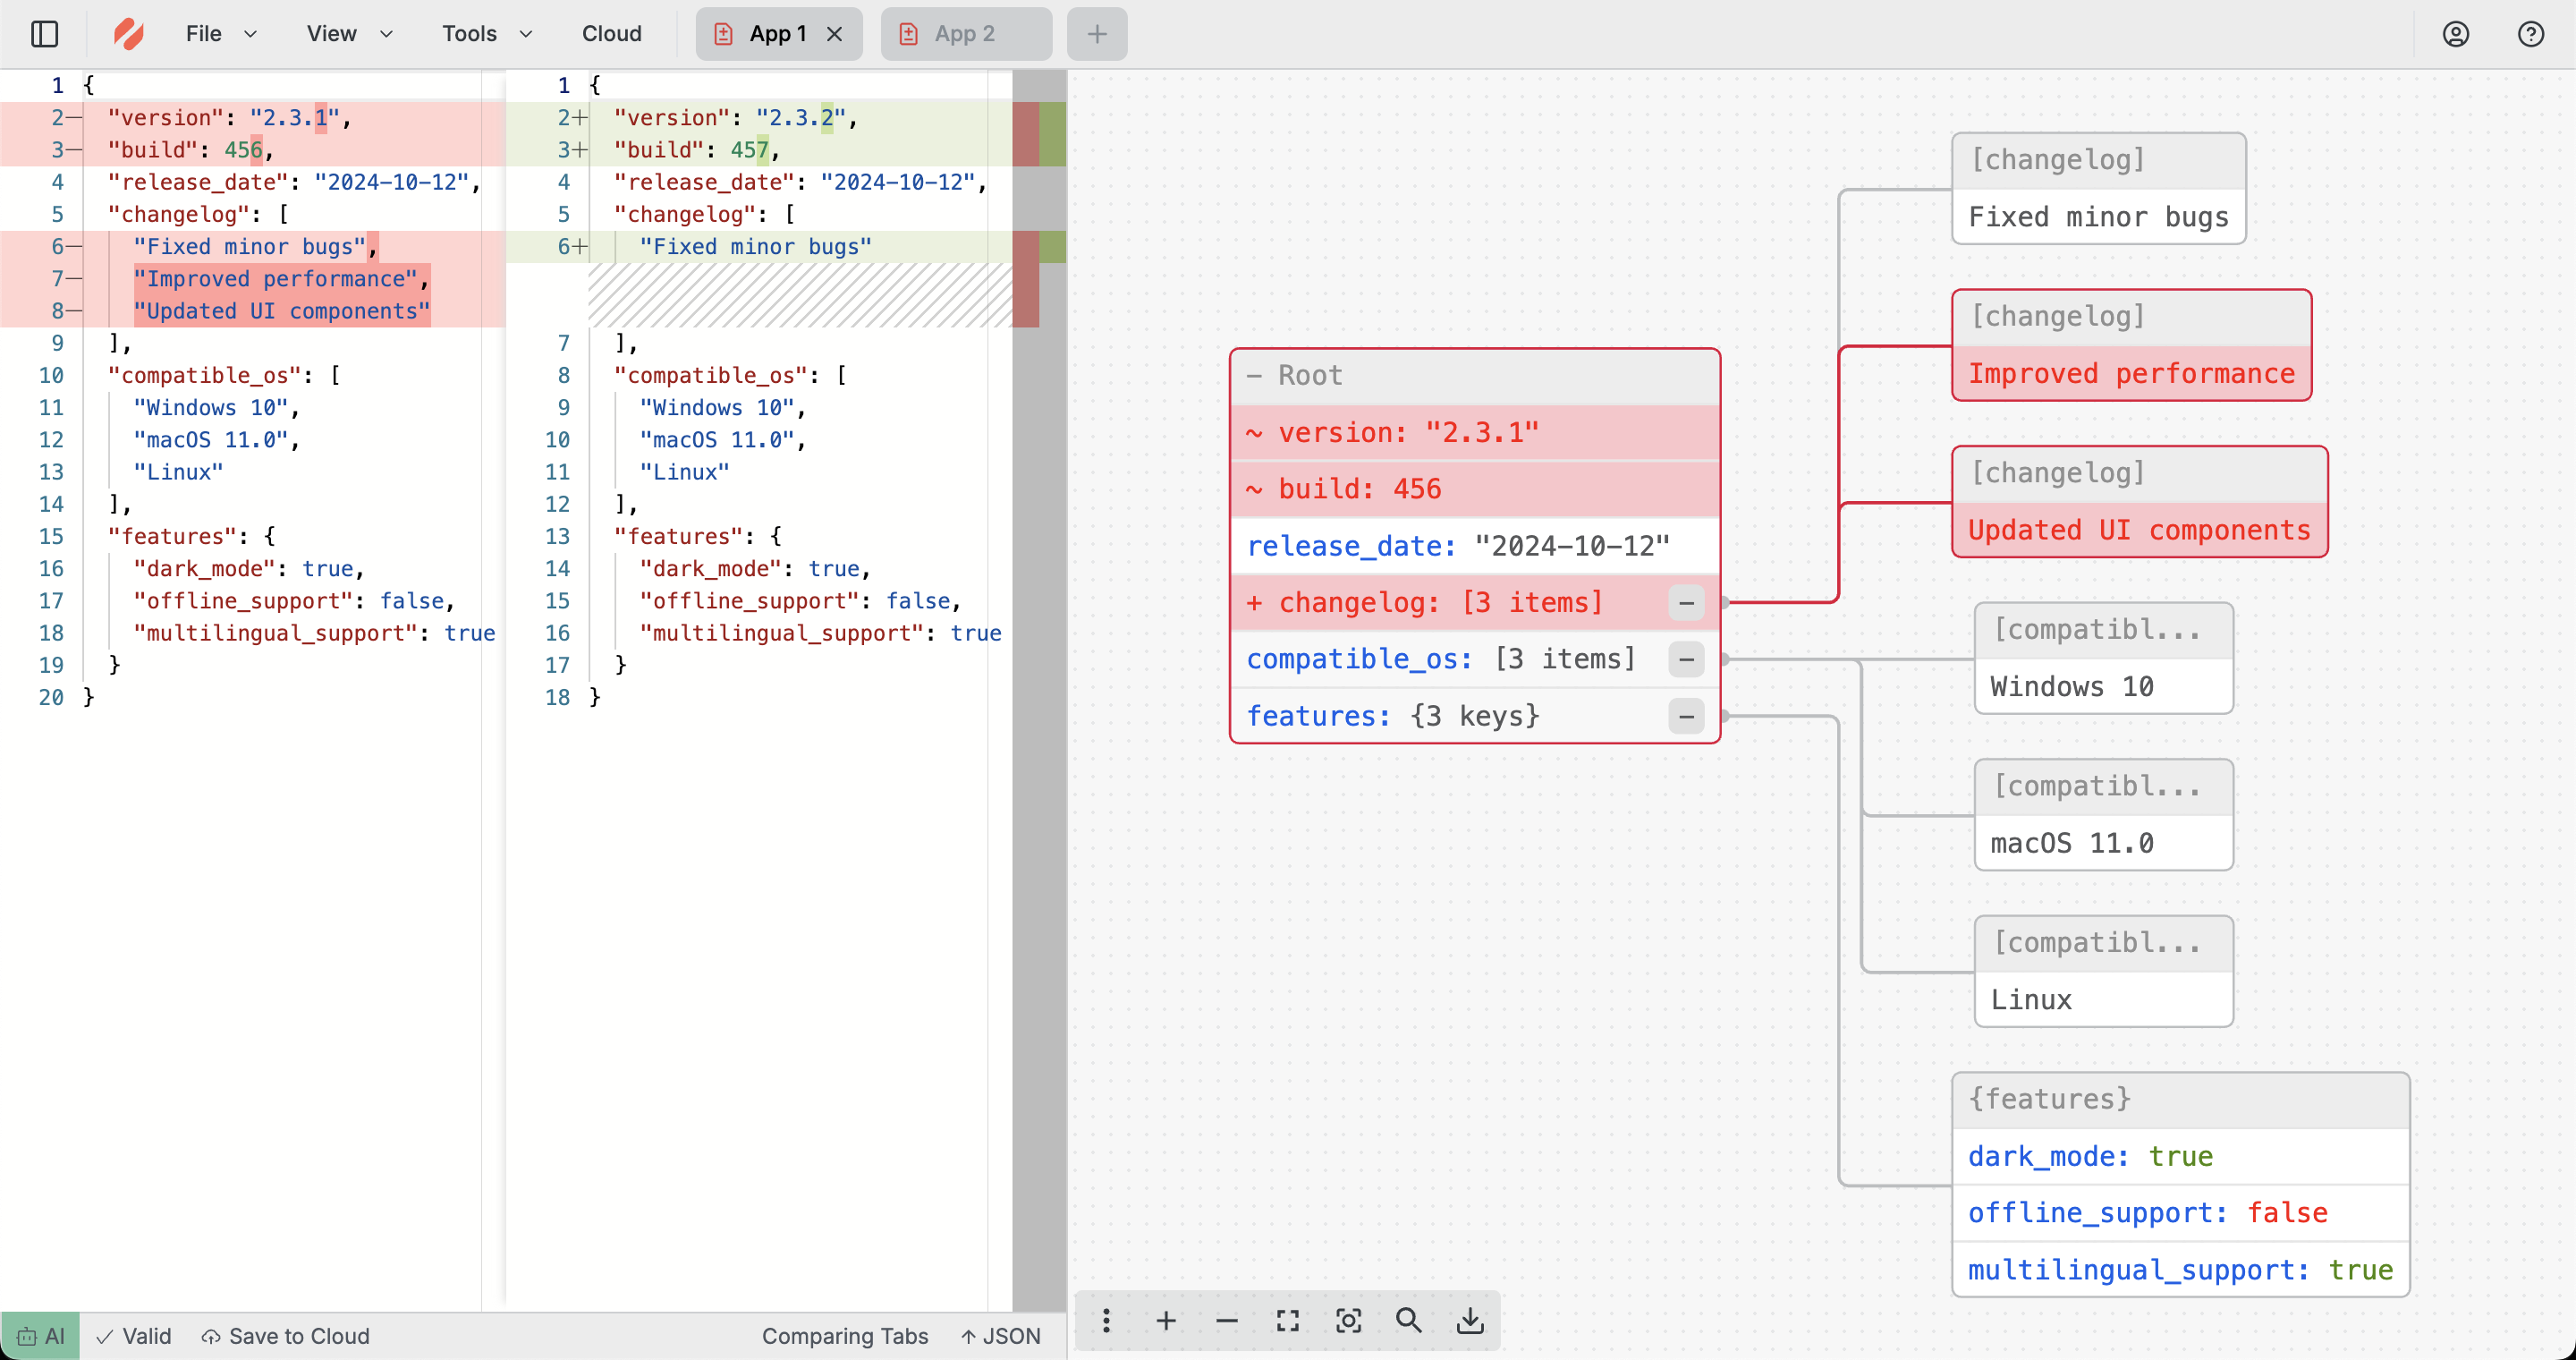Open the help question mark icon
Image resolution: width=2576 pixels, height=1360 pixels.
2530,34
